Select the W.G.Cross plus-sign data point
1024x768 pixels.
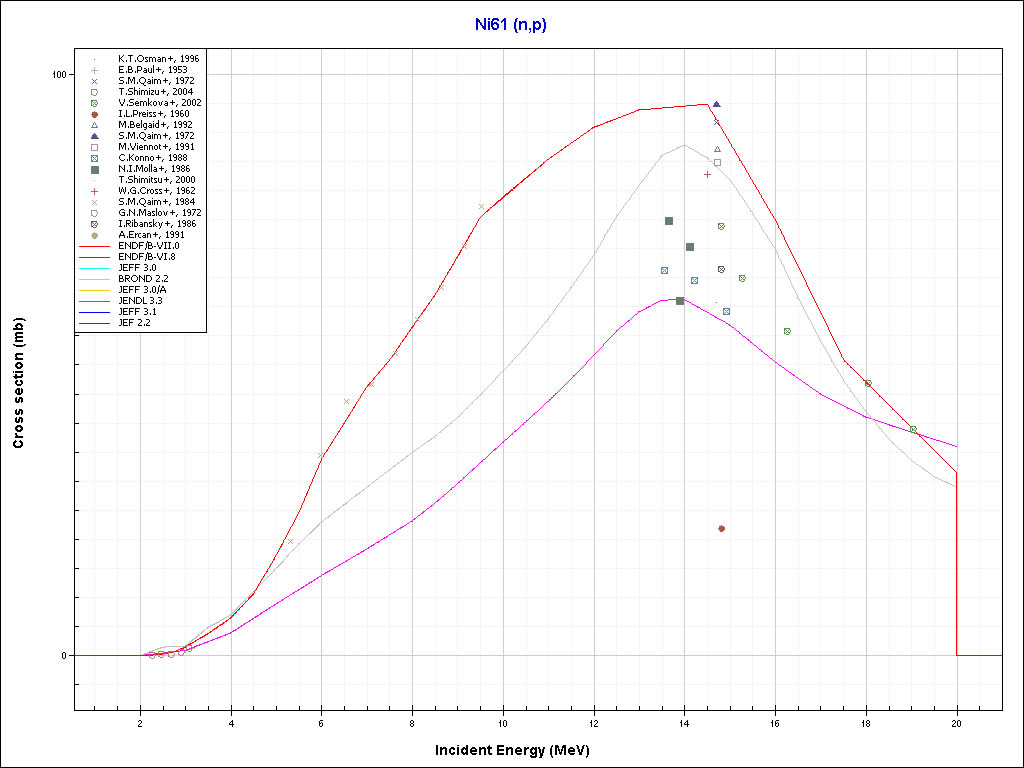[x=707, y=175]
